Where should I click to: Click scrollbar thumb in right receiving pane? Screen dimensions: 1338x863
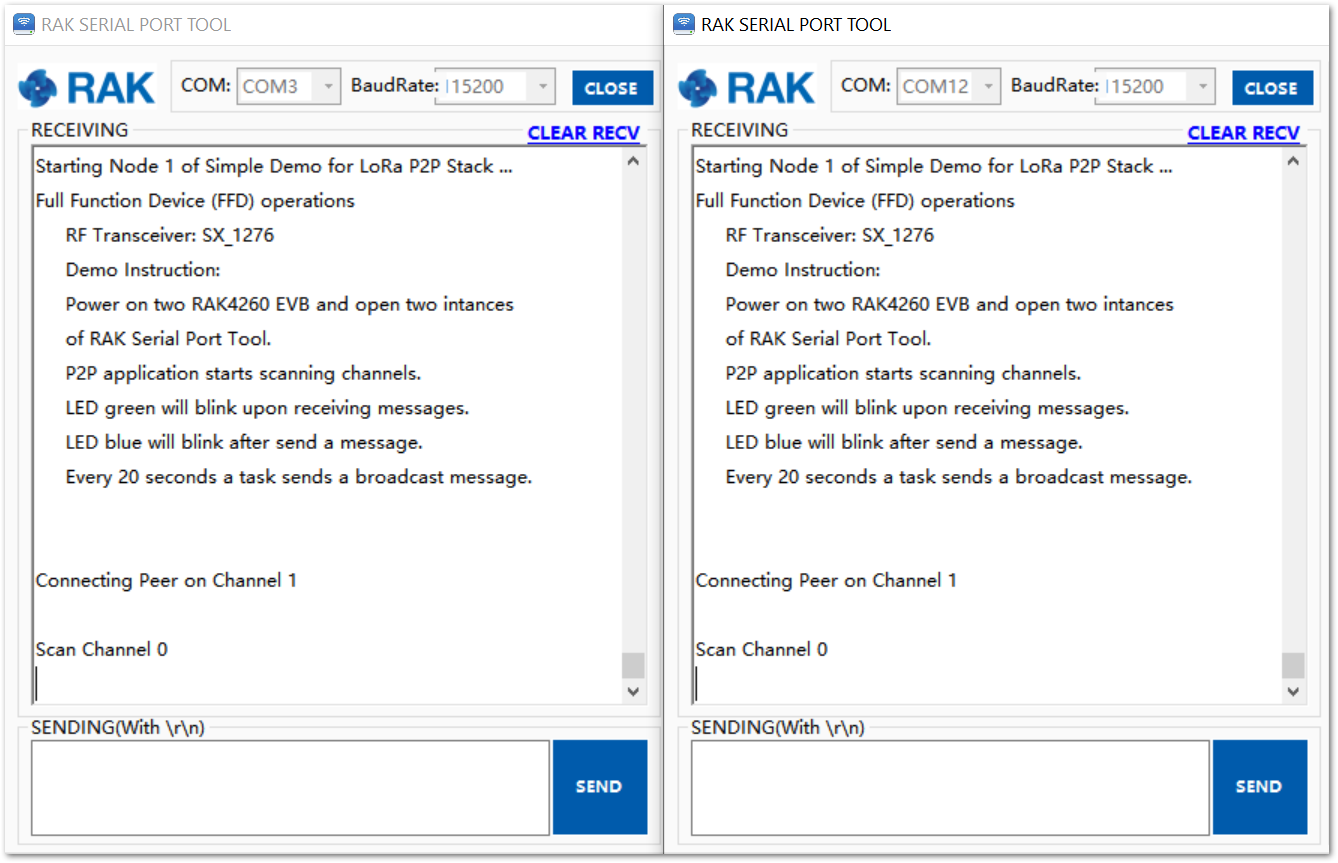[x=1293, y=666]
